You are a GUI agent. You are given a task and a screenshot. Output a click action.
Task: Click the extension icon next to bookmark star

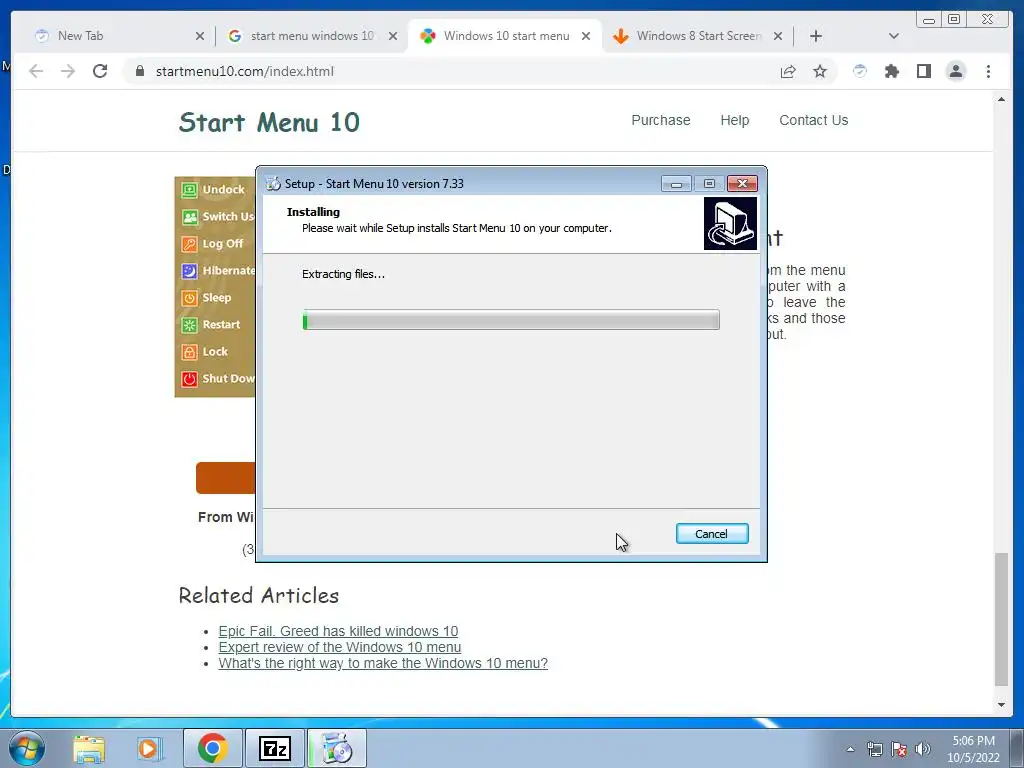[x=859, y=71]
